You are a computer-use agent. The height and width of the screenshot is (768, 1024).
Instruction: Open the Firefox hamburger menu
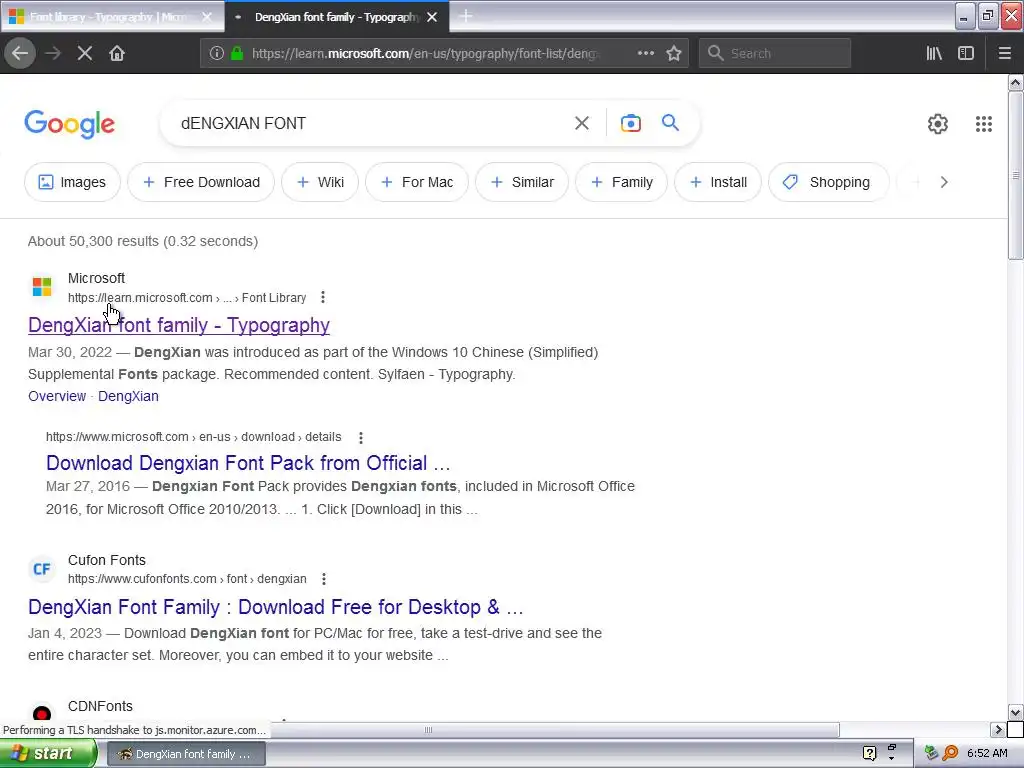pyautogui.click(x=1004, y=53)
